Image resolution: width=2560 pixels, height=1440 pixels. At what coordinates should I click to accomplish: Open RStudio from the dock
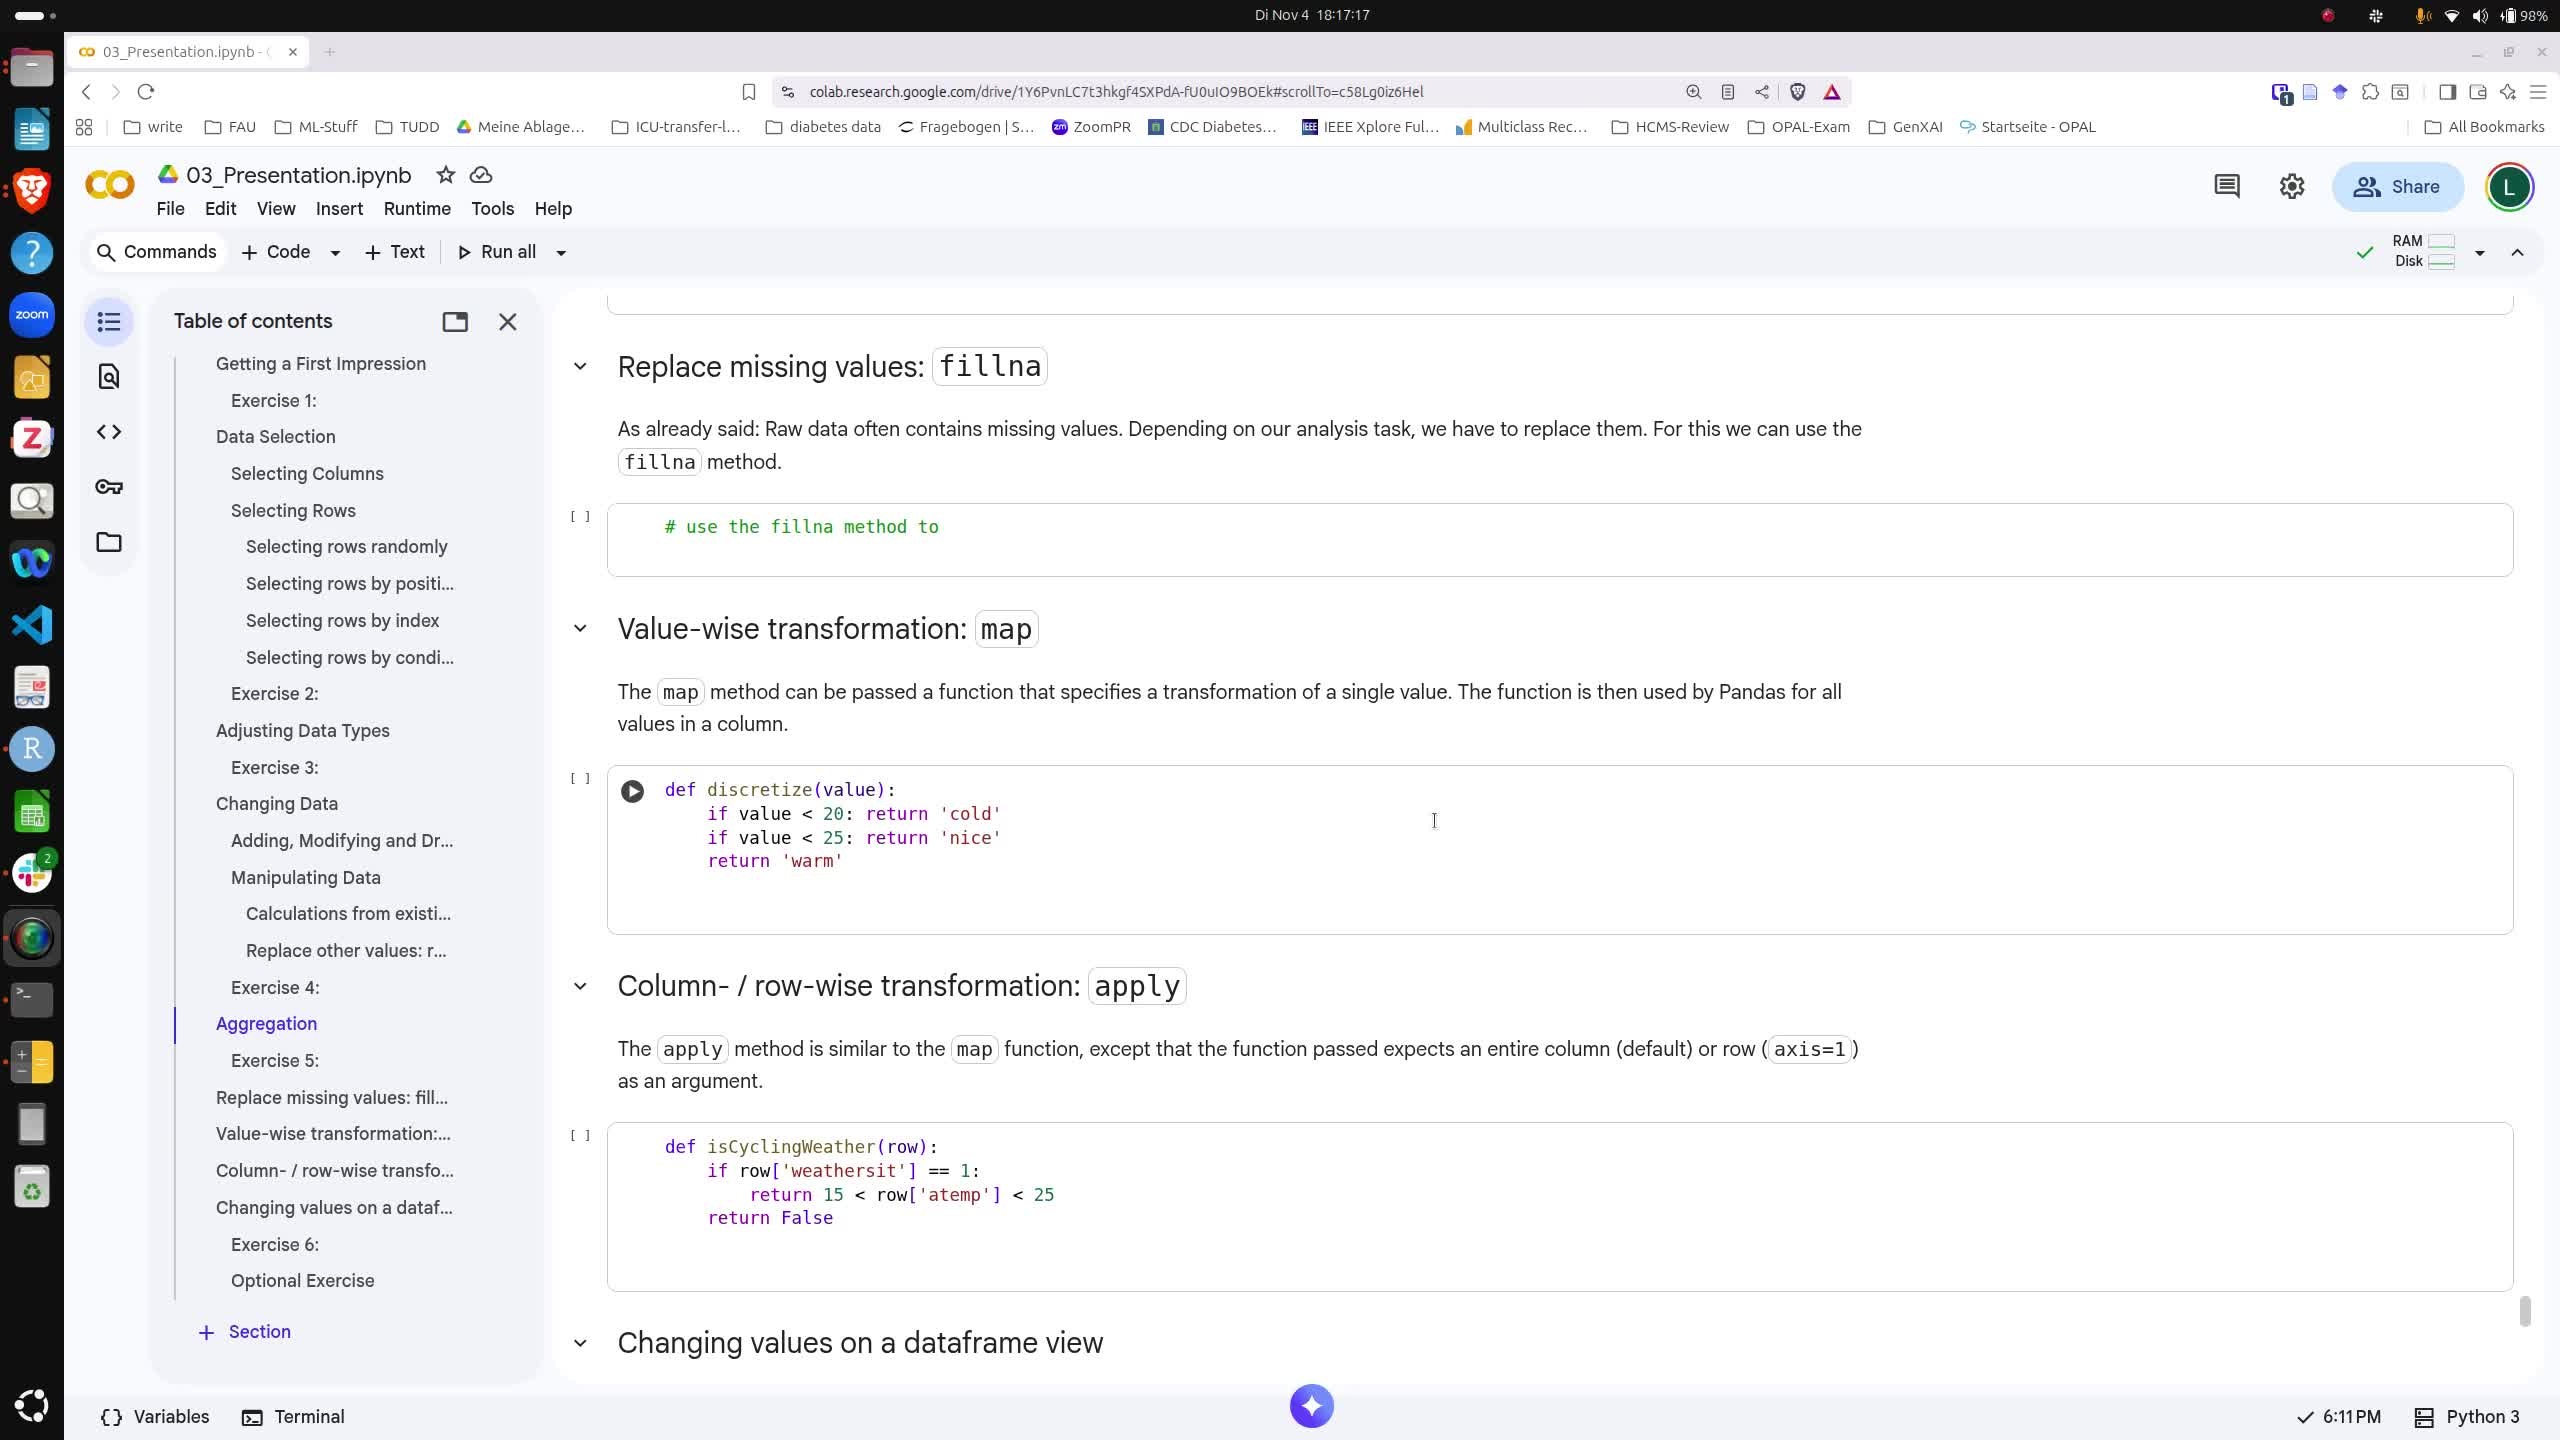pos(32,749)
